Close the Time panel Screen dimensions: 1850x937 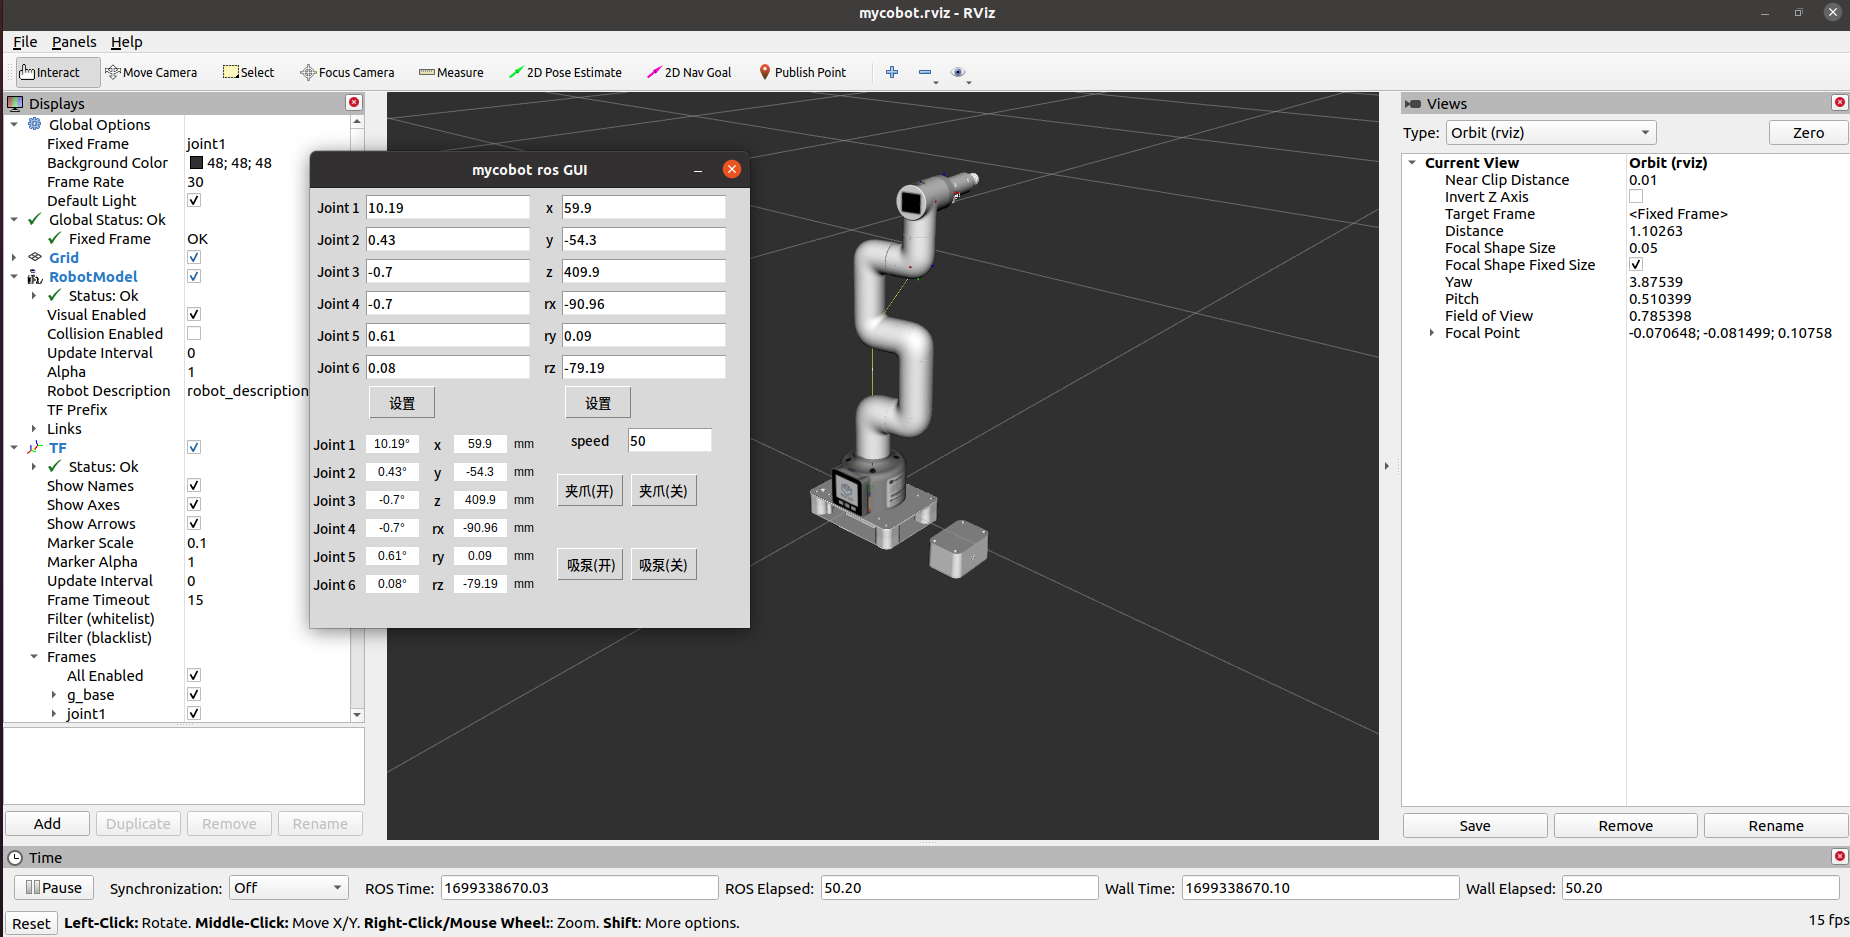(1840, 857)
